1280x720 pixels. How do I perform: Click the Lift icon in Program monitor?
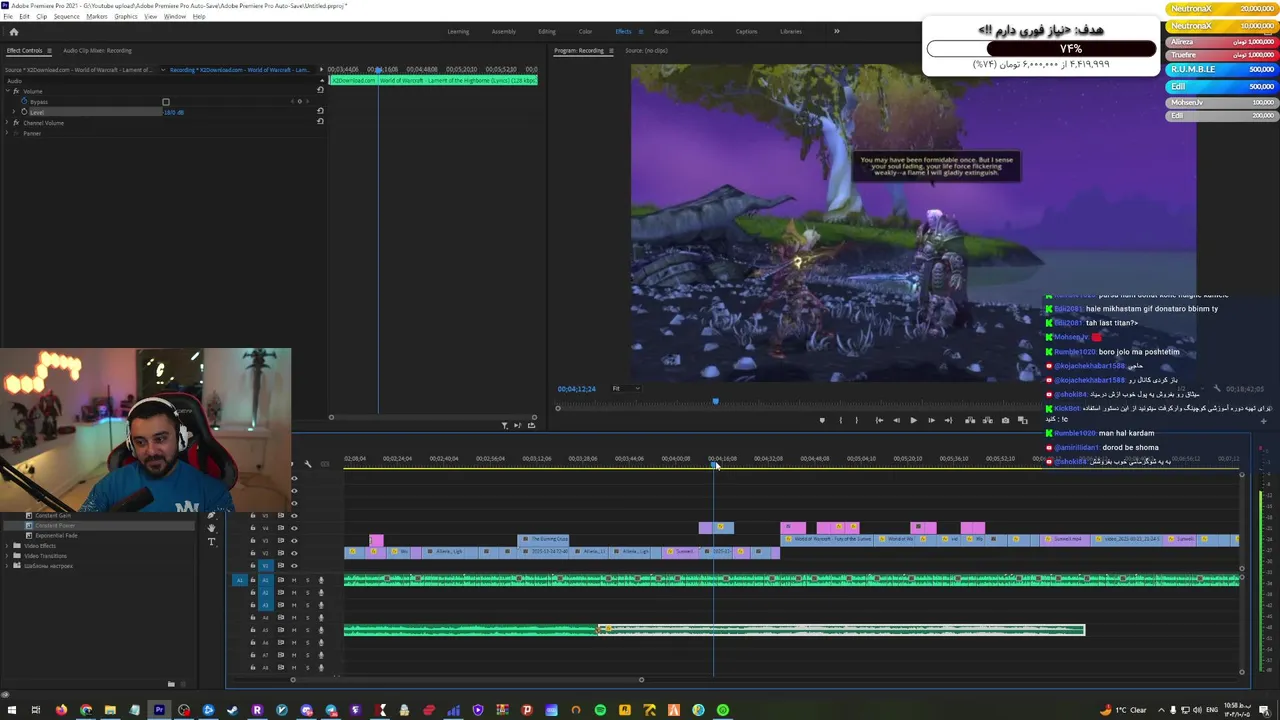click(970, 420)
